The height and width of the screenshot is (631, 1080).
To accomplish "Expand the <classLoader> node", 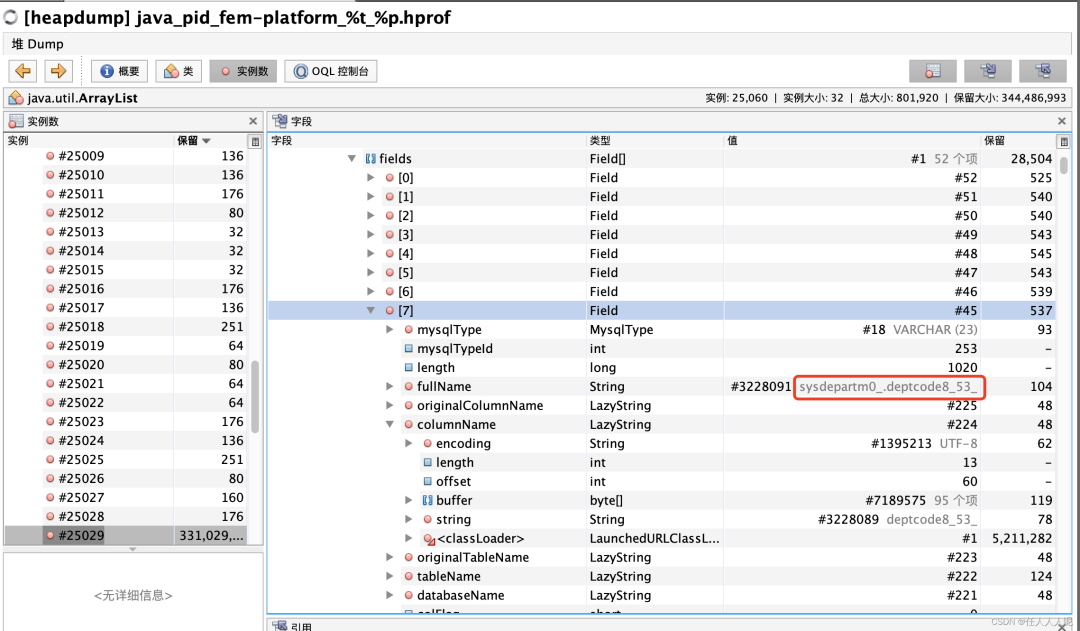I will [408, 538].
